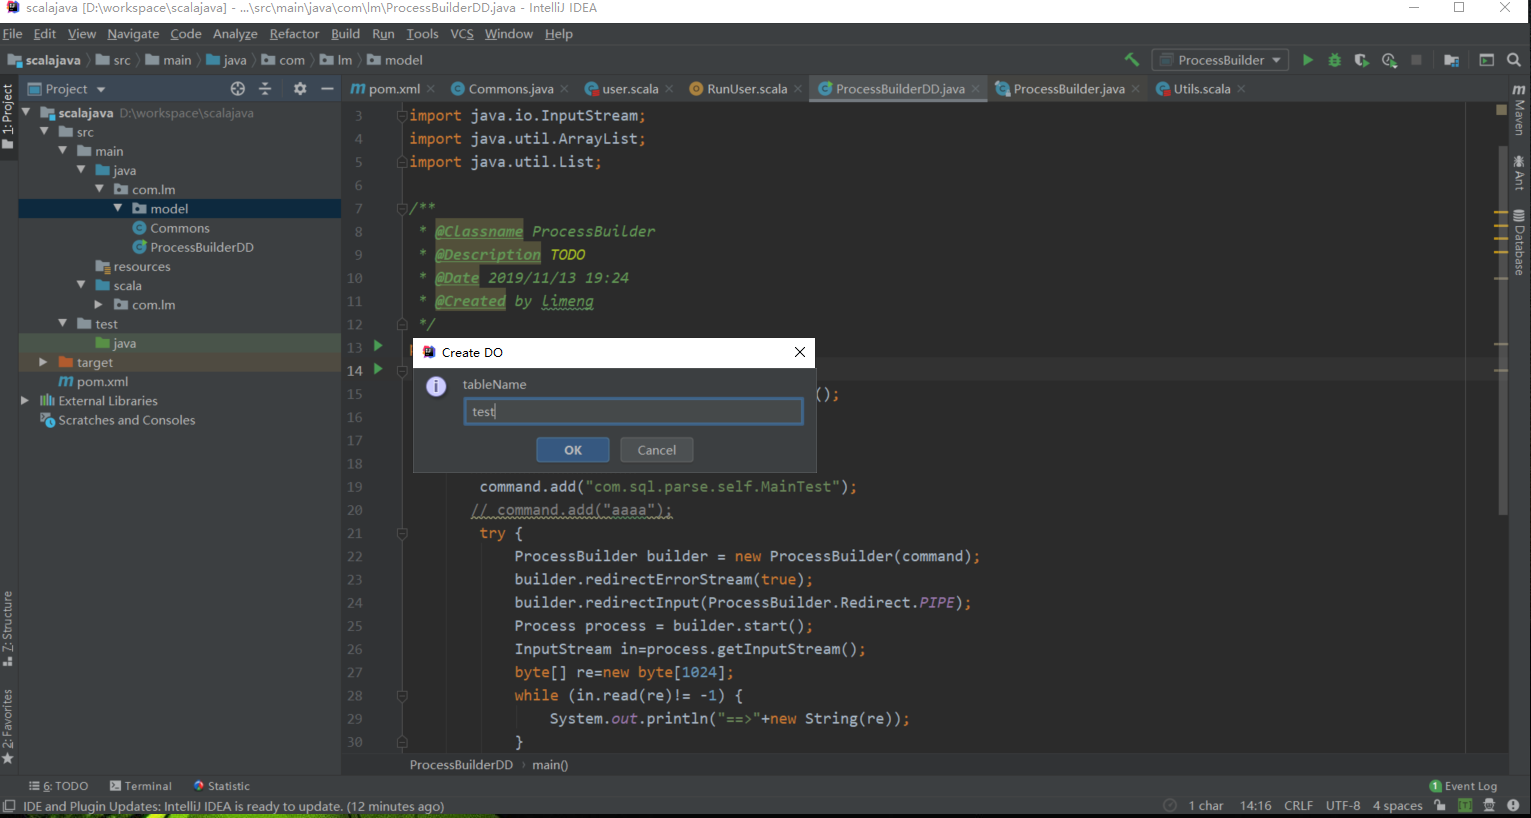Fold the try block on line 21
The image size is (1531, 818).
click(x=402, y=533)
